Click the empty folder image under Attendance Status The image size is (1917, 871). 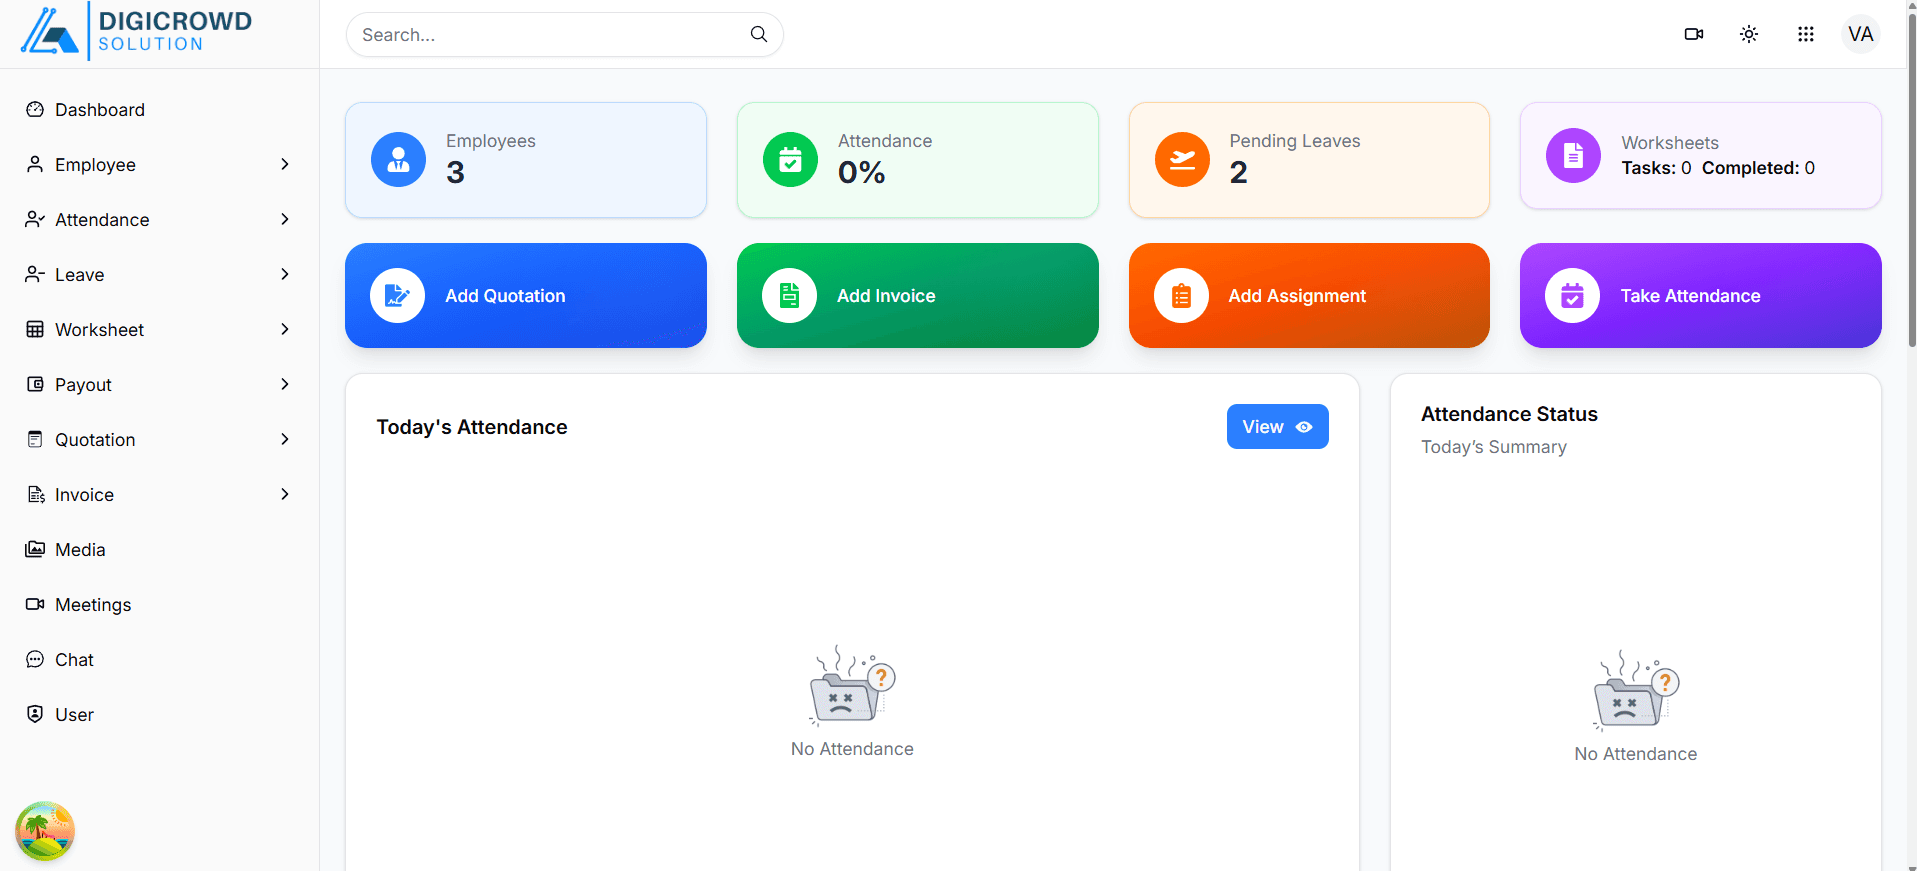click(x=1636, y=690)
